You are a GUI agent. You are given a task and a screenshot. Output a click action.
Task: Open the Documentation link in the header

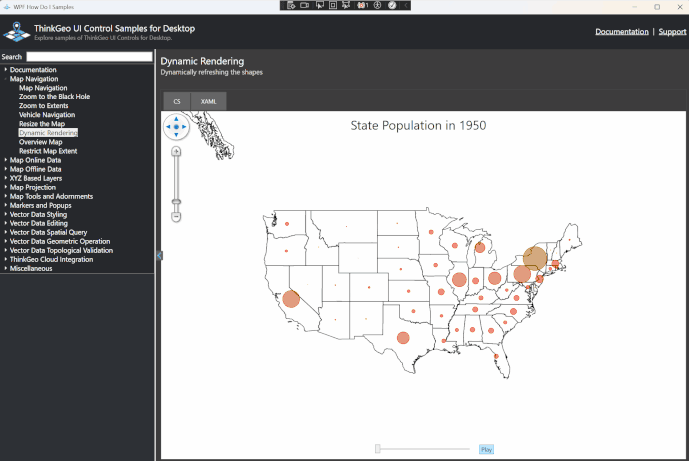622,32
